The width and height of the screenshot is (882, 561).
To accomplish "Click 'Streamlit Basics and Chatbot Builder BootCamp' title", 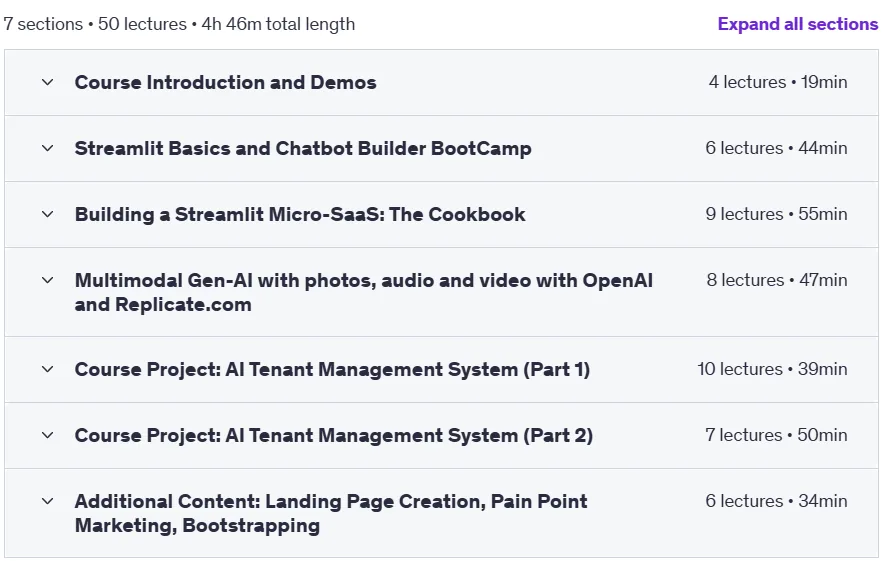I will 303,149.
